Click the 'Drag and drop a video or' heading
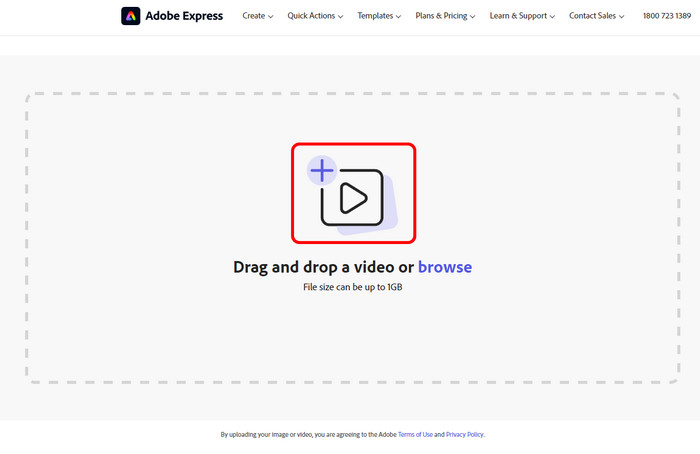This screenshot has height=454, width=700. [x=324, y=267]
